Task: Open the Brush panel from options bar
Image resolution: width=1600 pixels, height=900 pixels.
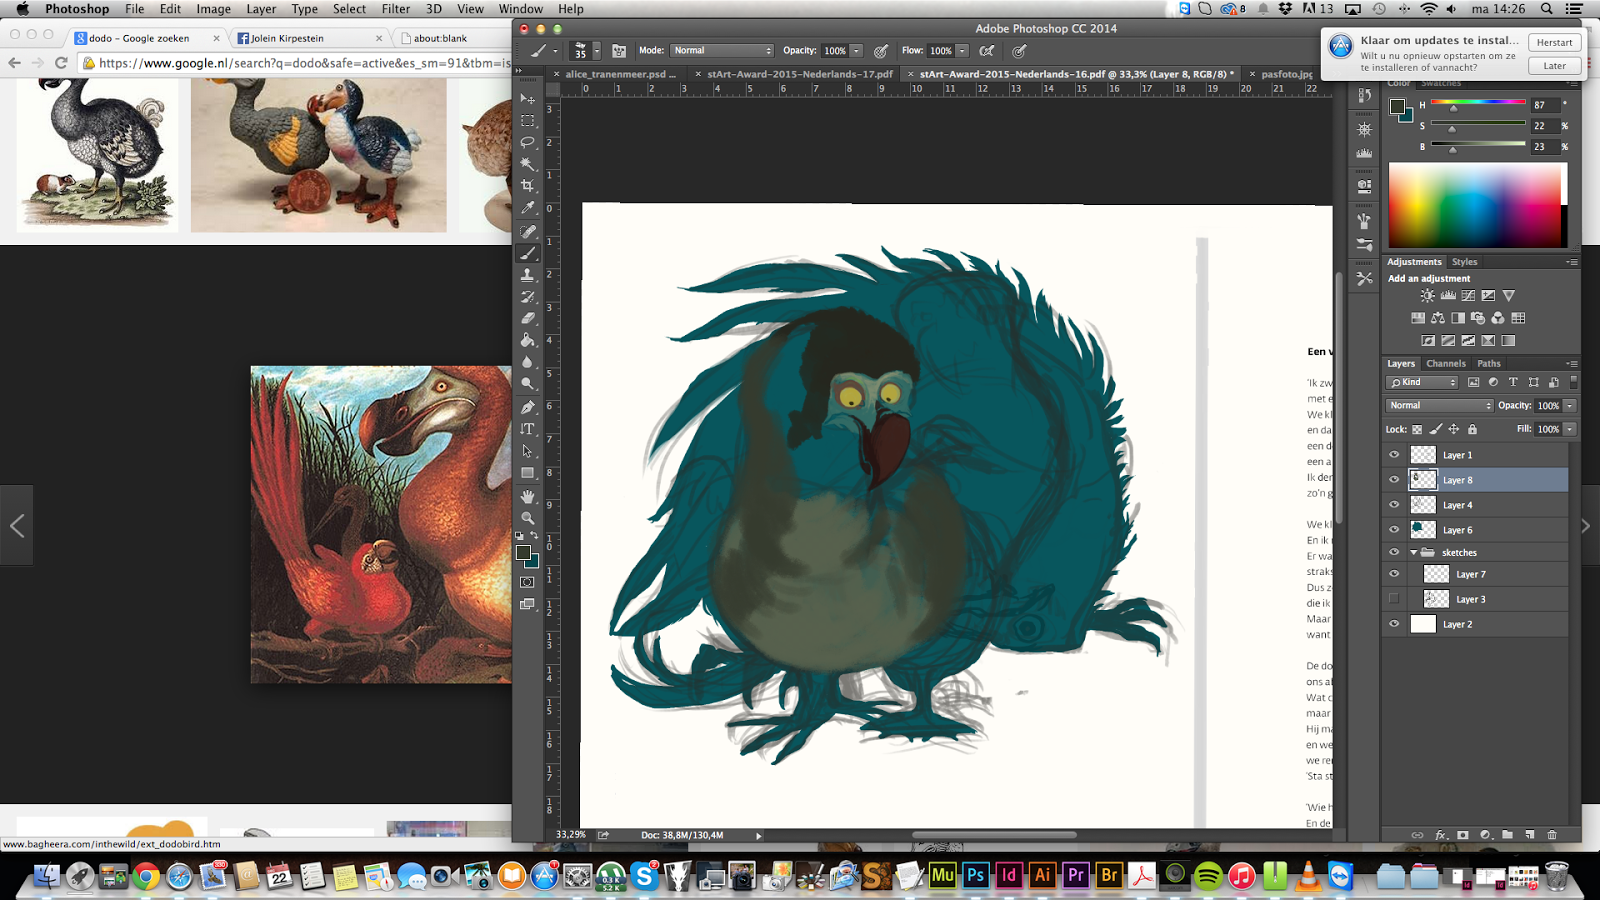Action: click(x=619, y=51)
